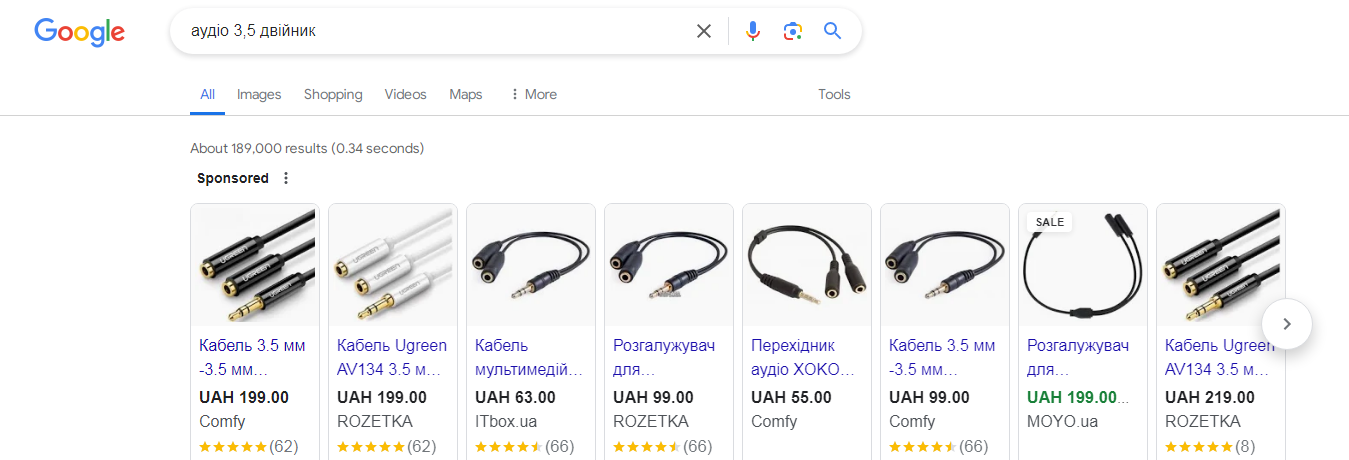Open Comfy cable link priced UAH 199.00
Viewport: 1349px width, 460px height.
point(253,357)
